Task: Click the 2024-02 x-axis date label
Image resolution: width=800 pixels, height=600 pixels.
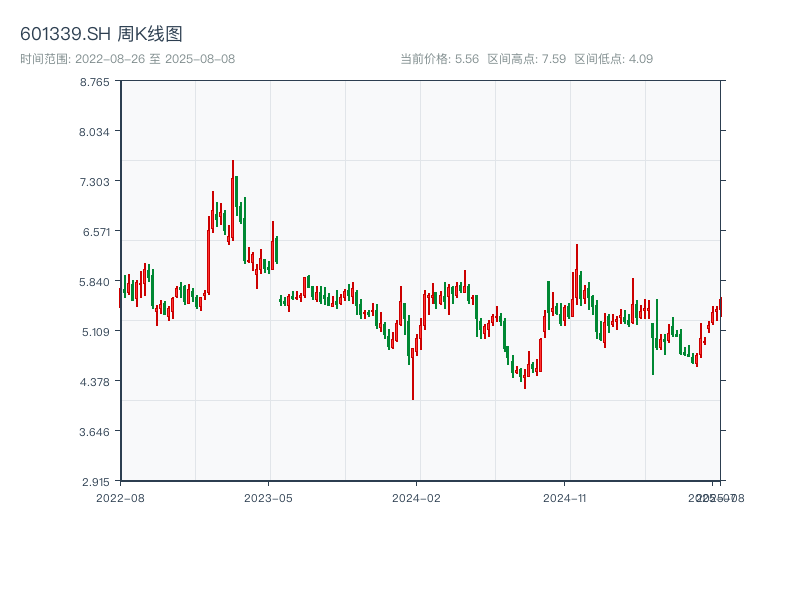Action: pyautogui.click(x=417, y=497)
